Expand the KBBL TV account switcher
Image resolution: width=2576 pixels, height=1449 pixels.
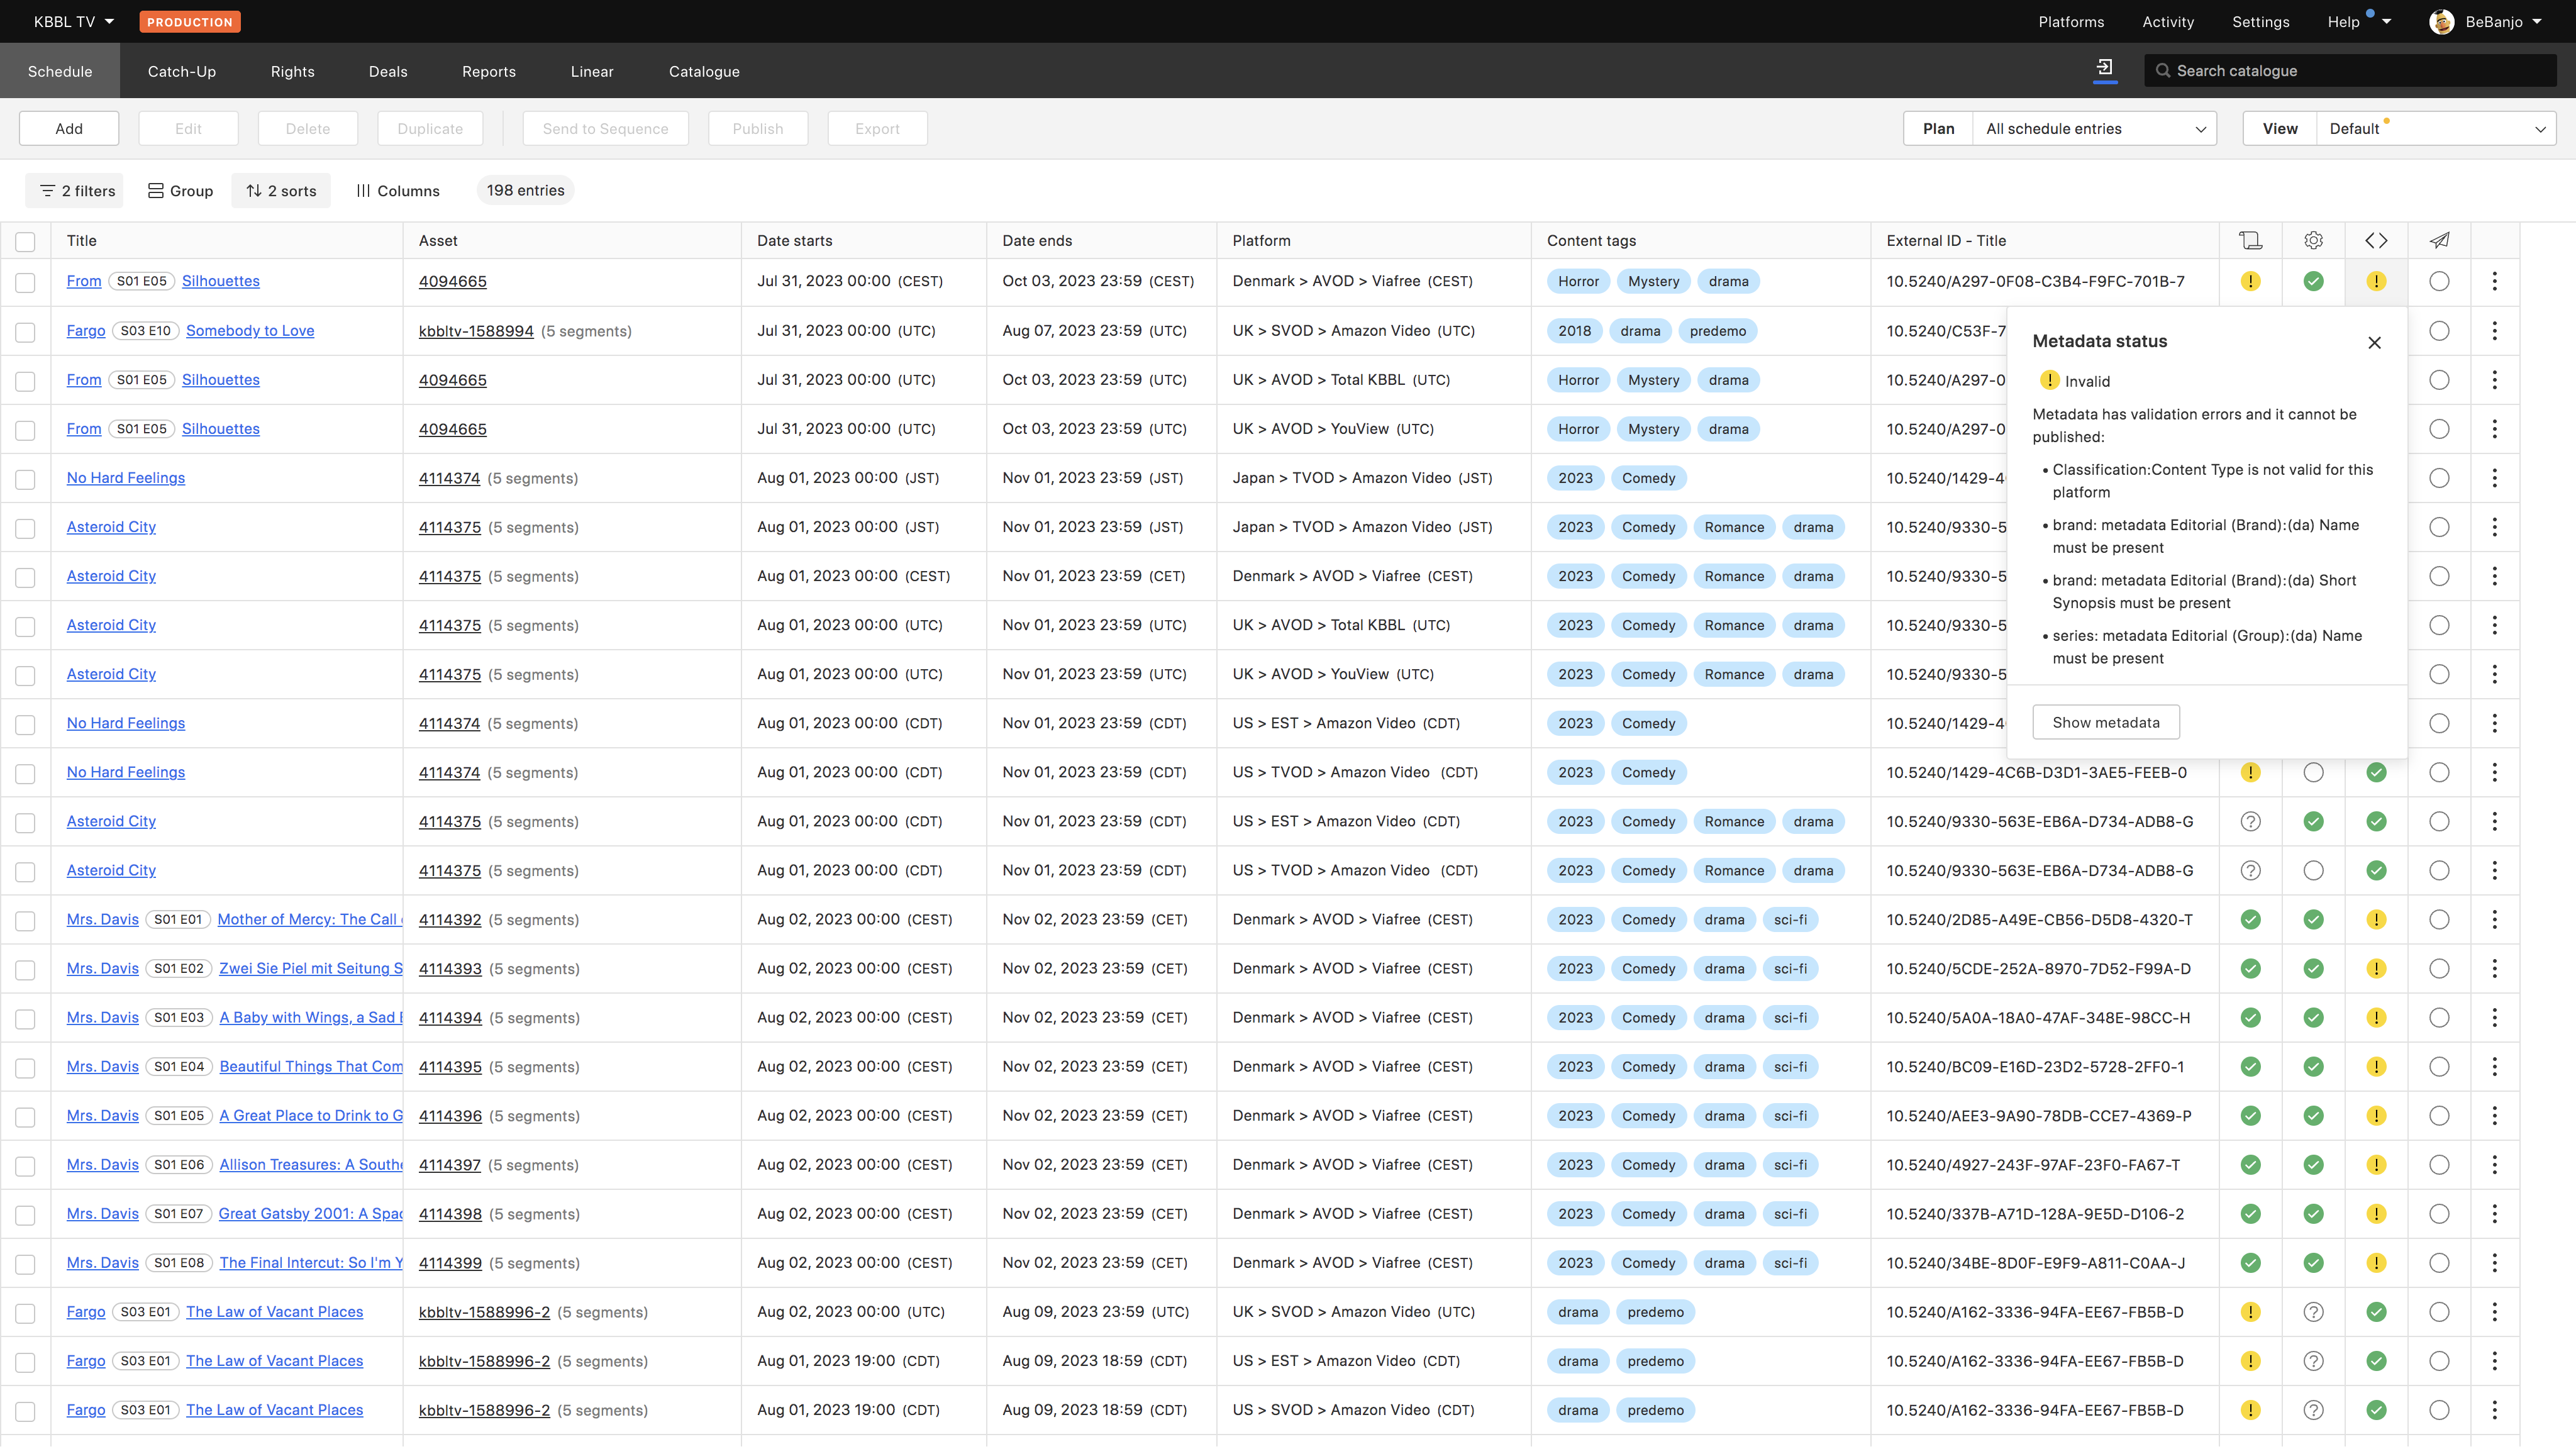click(x=74, y=21)
